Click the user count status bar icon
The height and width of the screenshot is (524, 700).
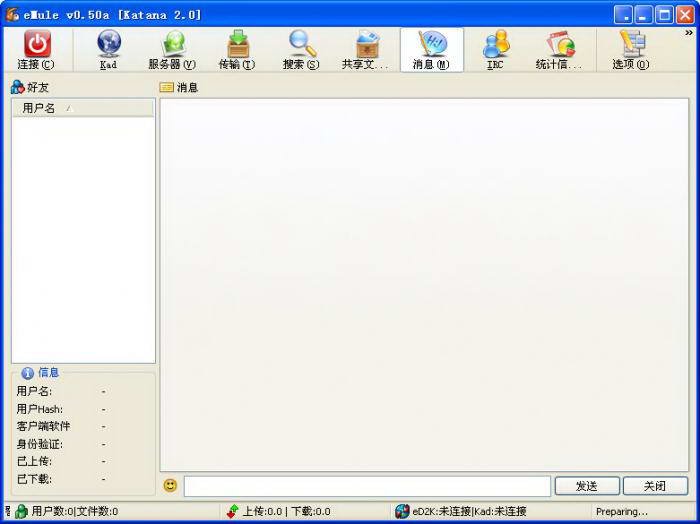(21, 512)
